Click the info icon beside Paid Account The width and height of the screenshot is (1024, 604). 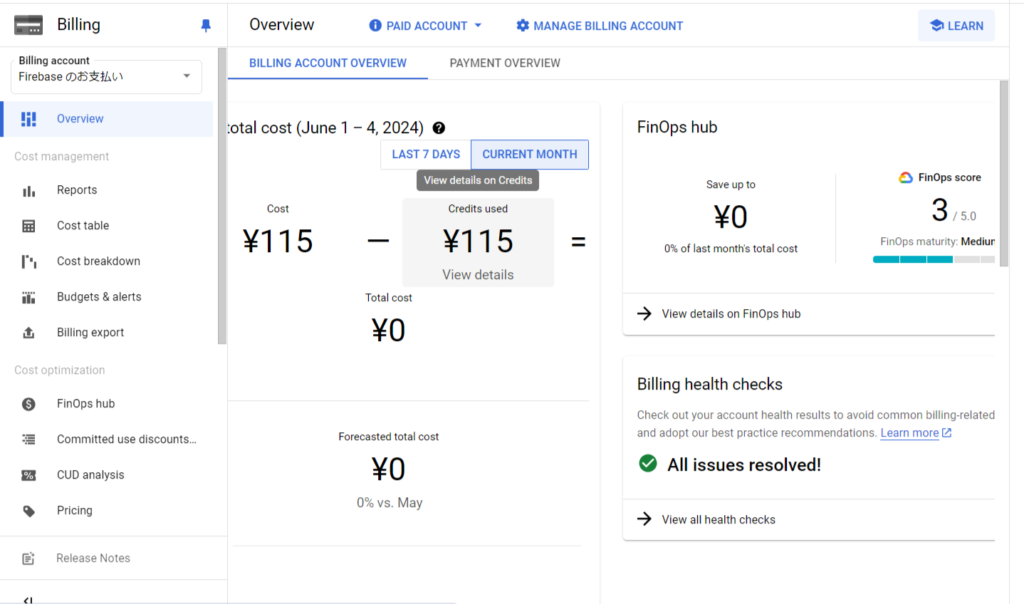click(375, 25)
